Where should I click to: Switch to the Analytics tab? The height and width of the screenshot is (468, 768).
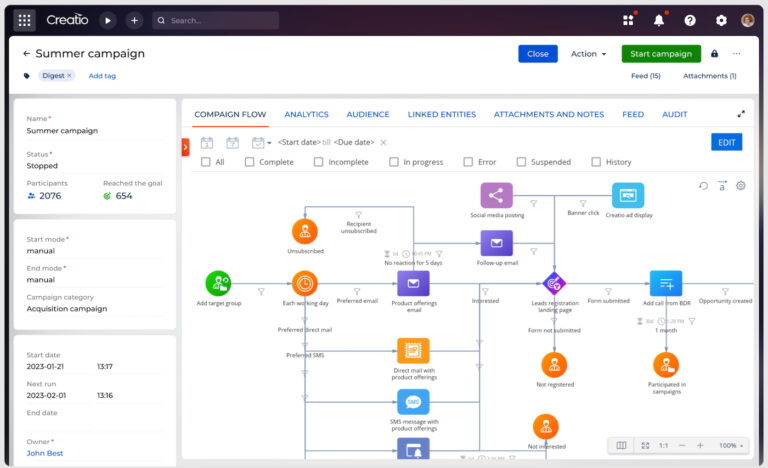[x=307, y=114]
